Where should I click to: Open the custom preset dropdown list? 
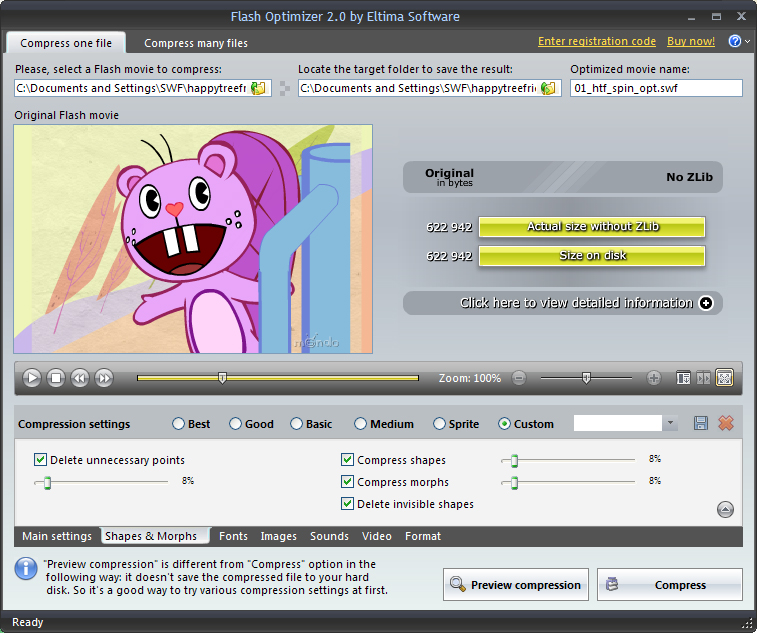671,424
